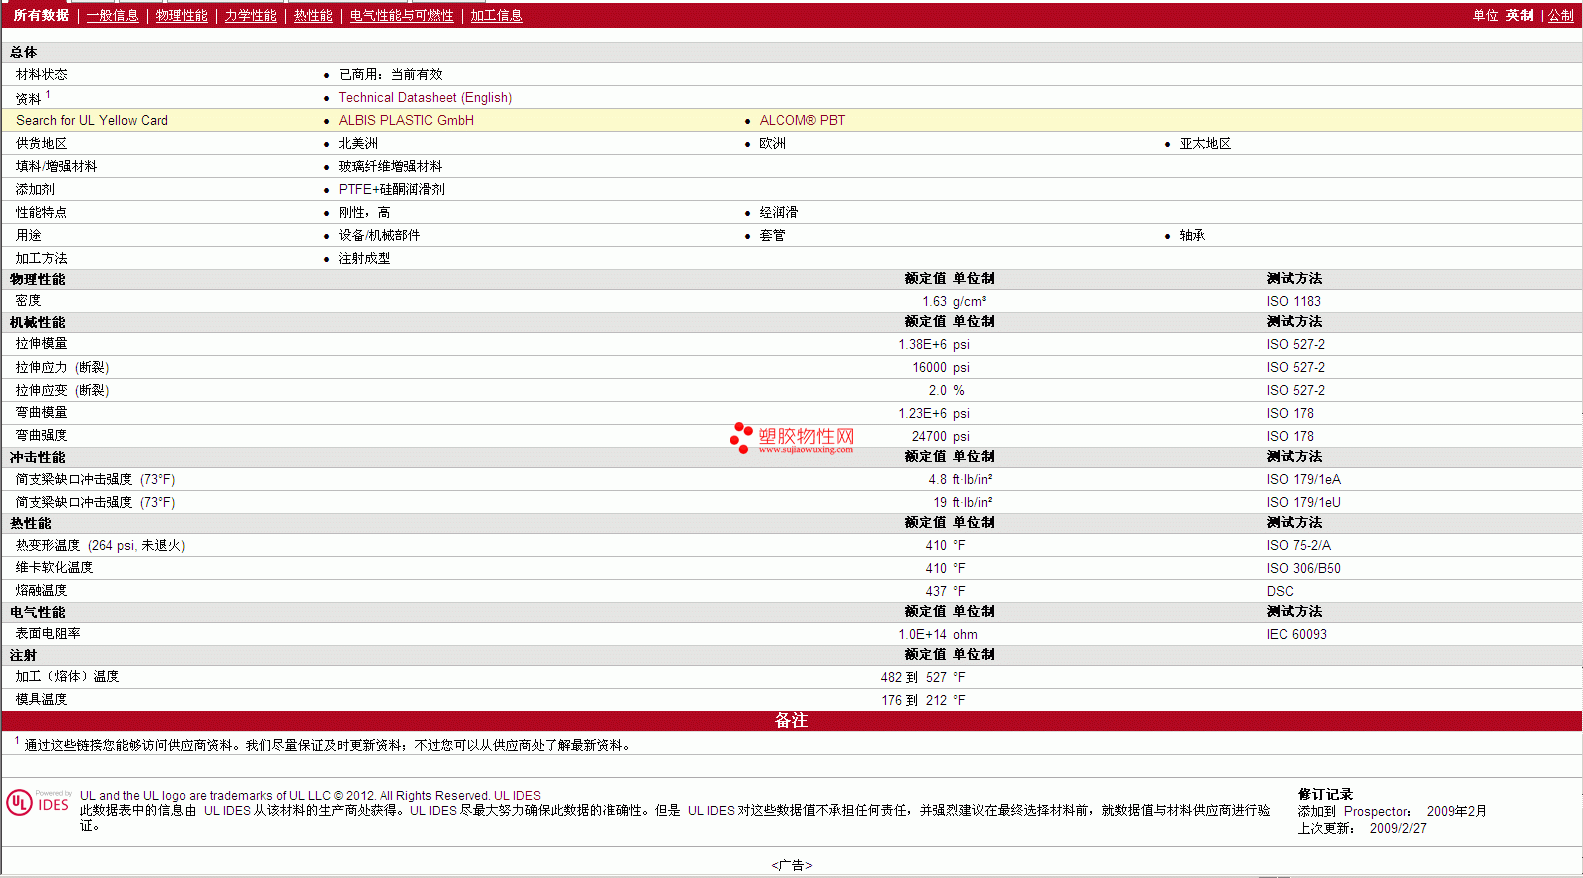
Task: Click the <广告> placeholder
Action: [x=792, y=866]
